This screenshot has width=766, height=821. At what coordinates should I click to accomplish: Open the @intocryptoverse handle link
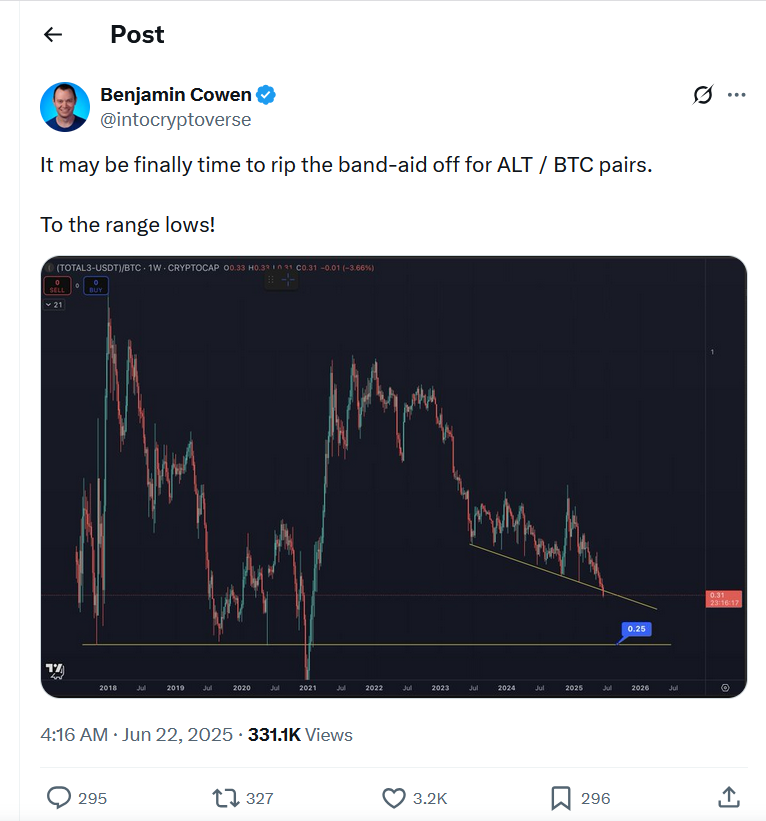(176, 119)
